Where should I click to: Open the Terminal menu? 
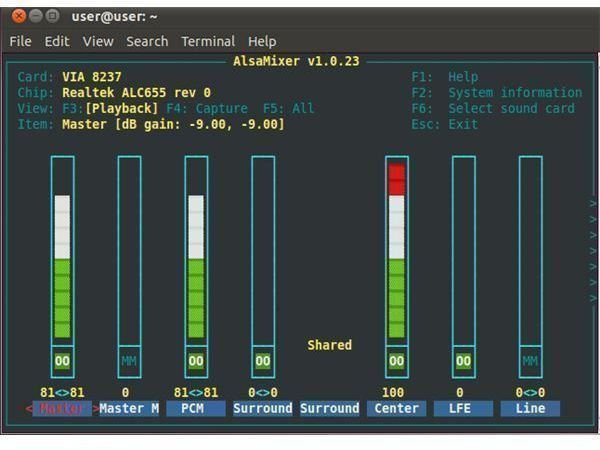[208, 41]
